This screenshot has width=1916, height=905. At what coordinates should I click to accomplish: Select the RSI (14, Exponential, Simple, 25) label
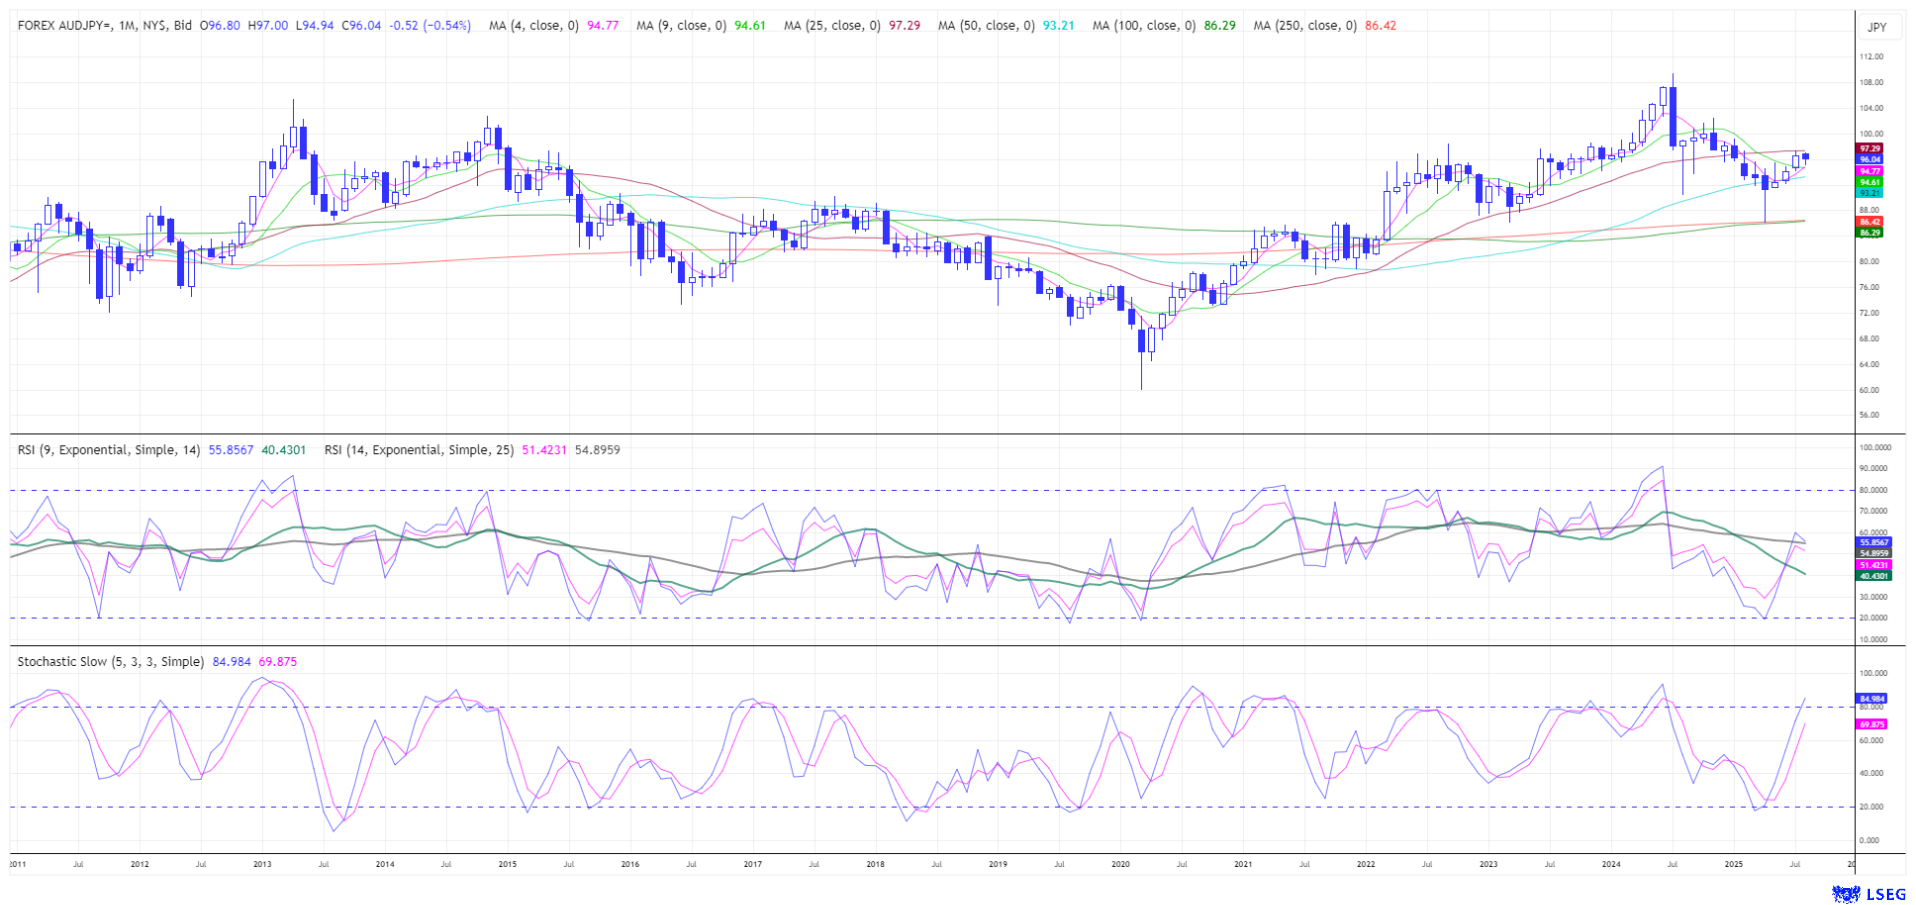[419, 450]
